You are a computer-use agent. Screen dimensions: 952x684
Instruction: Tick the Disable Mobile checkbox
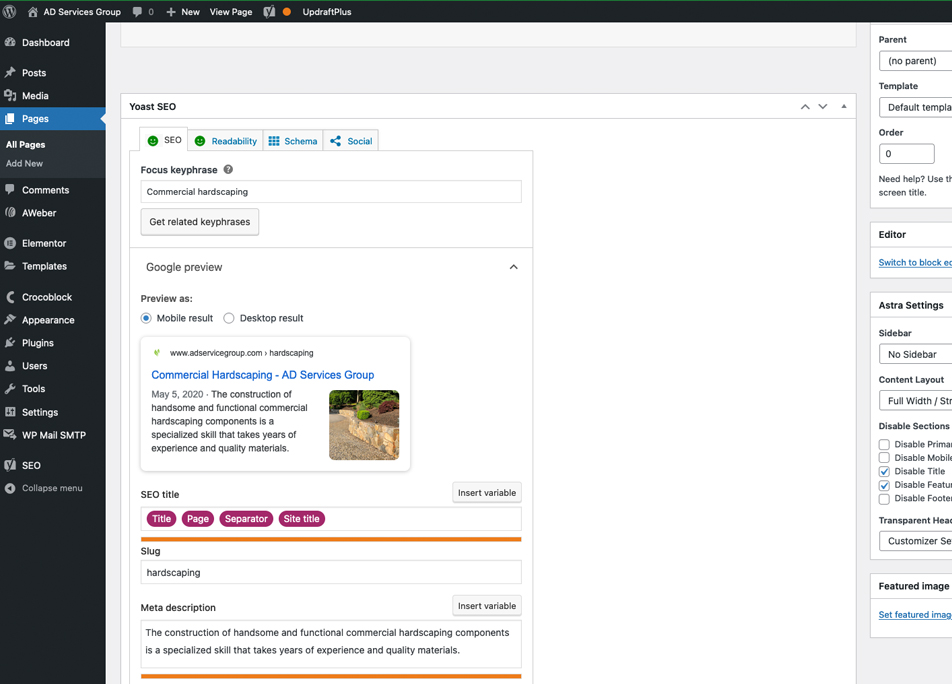(x=884, y=458)
